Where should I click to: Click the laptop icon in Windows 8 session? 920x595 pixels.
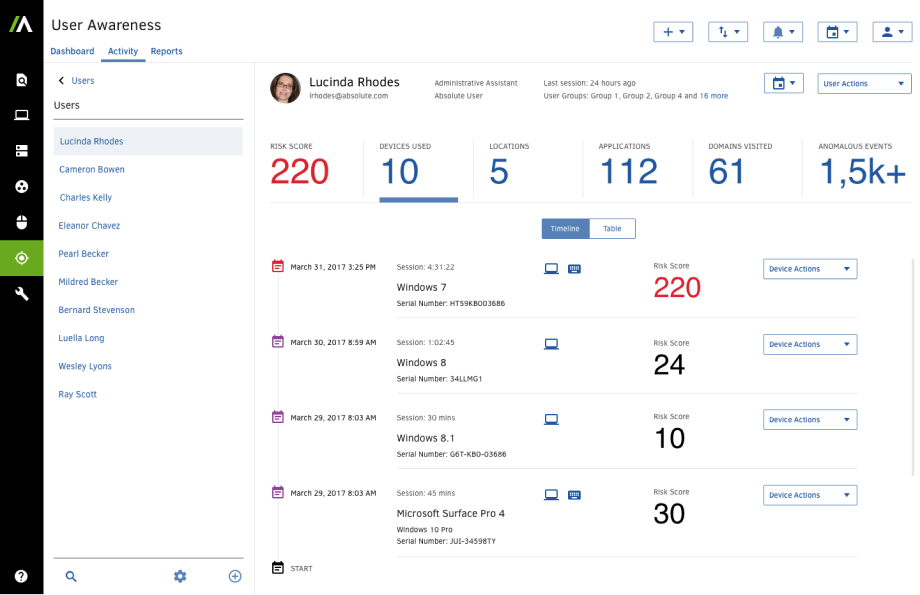[x=551, y=344]
